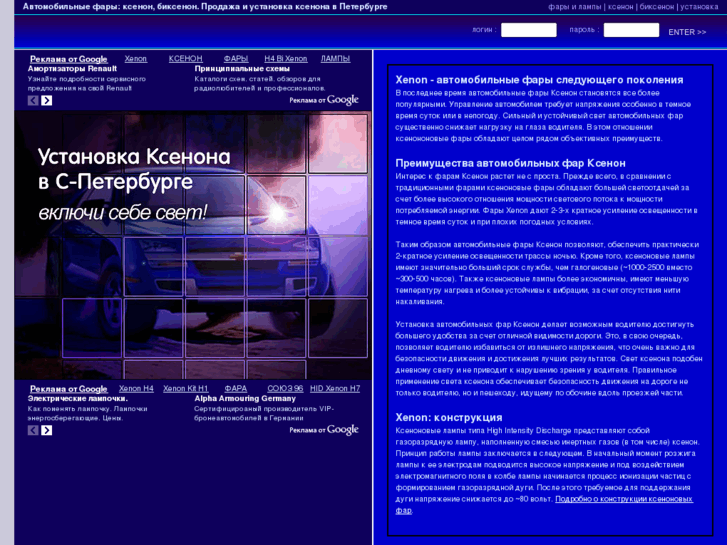
Task: Open the 'СОЮЗ 96' ad link
Action: (x=285, y=389)
